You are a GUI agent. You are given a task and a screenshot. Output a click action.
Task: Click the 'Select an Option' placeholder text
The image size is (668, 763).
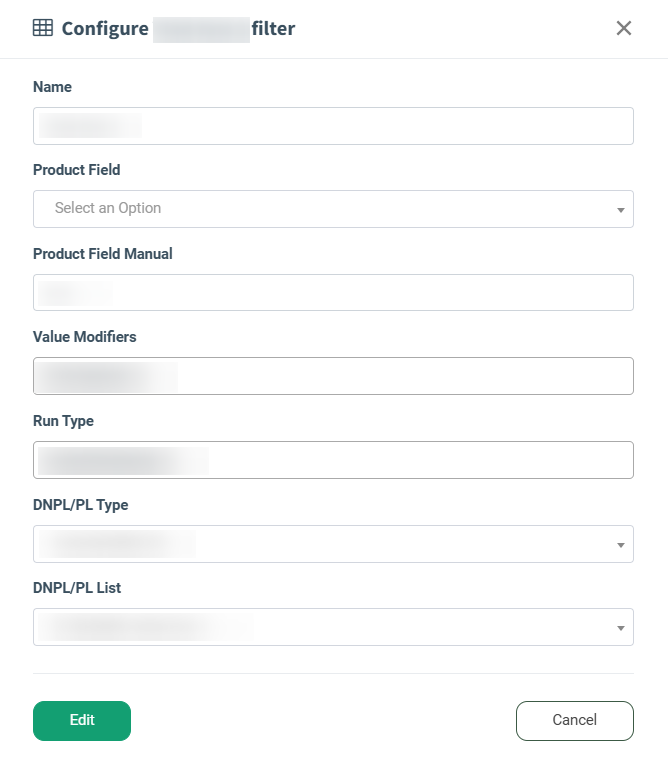108,208
